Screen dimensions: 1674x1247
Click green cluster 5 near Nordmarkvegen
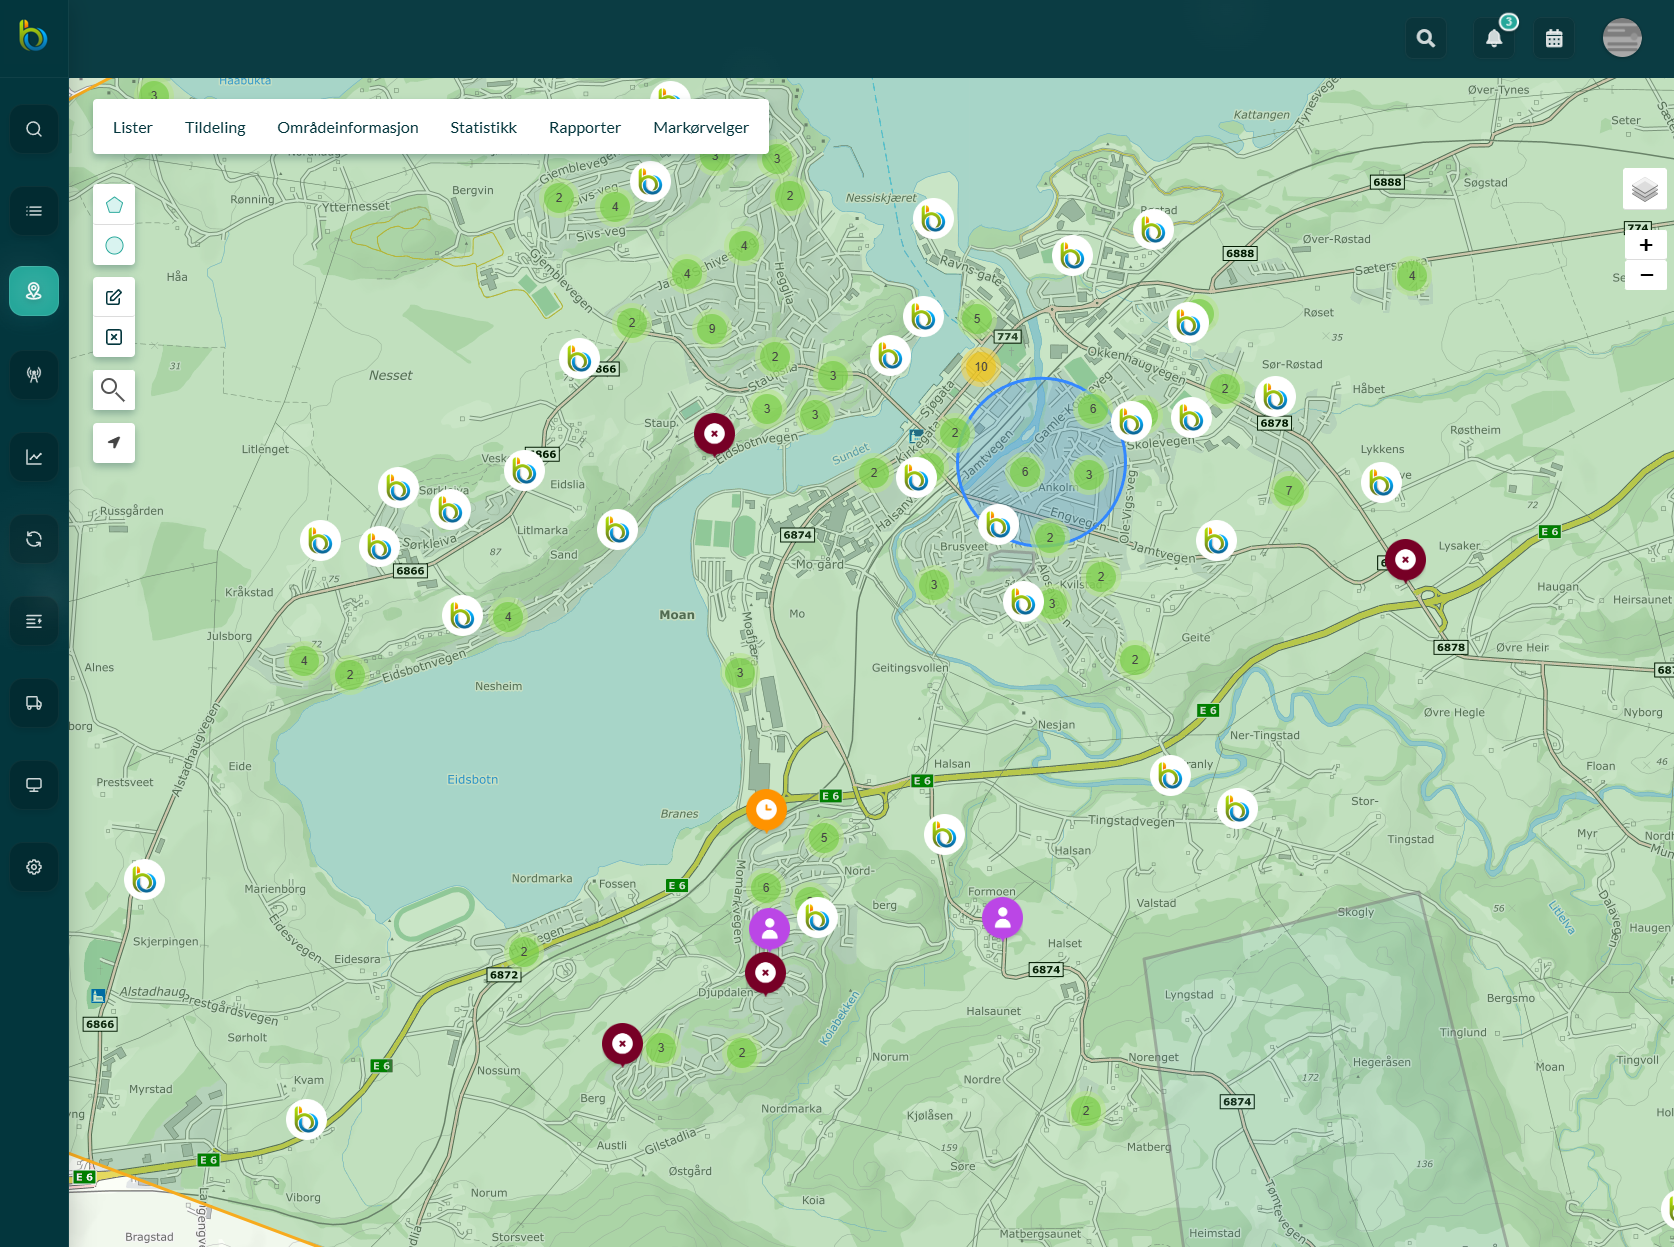(824, 838)
